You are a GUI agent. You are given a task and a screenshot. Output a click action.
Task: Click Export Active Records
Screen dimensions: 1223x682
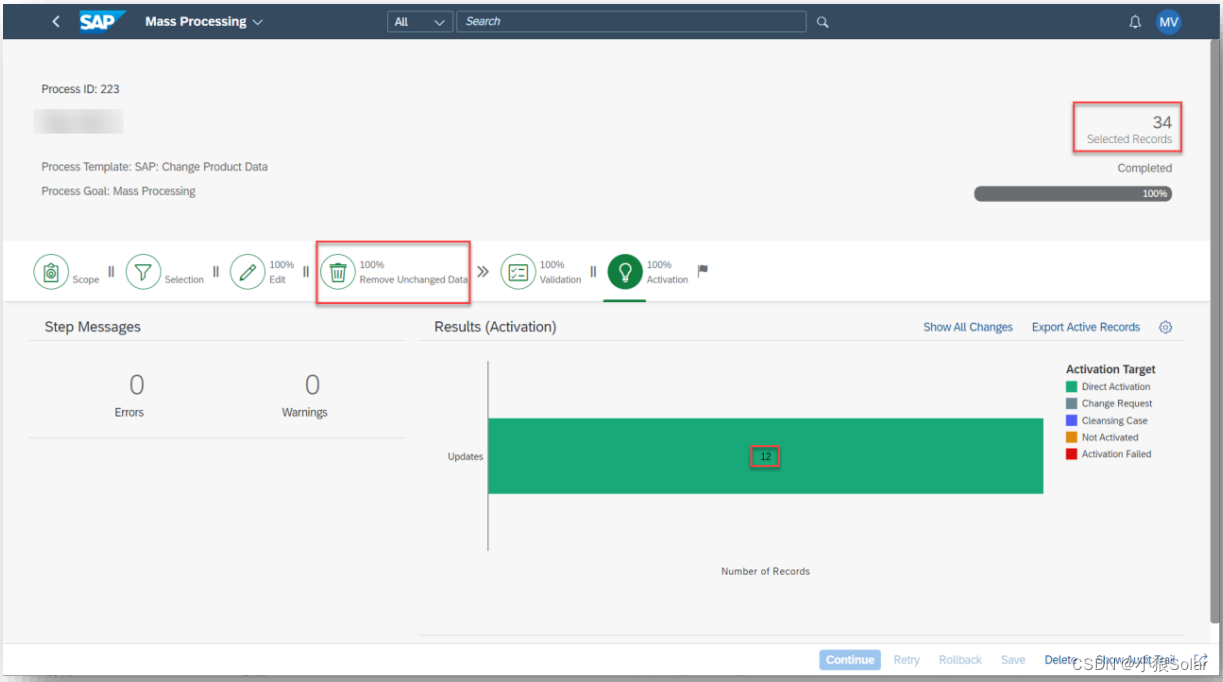click(x=1086, y=327)
